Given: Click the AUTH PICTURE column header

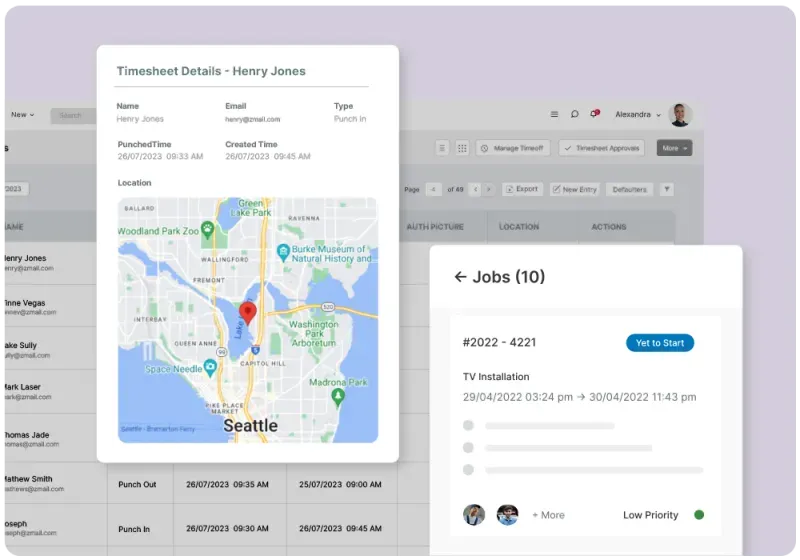Looking at the screenshot, I should pos(435,226).
